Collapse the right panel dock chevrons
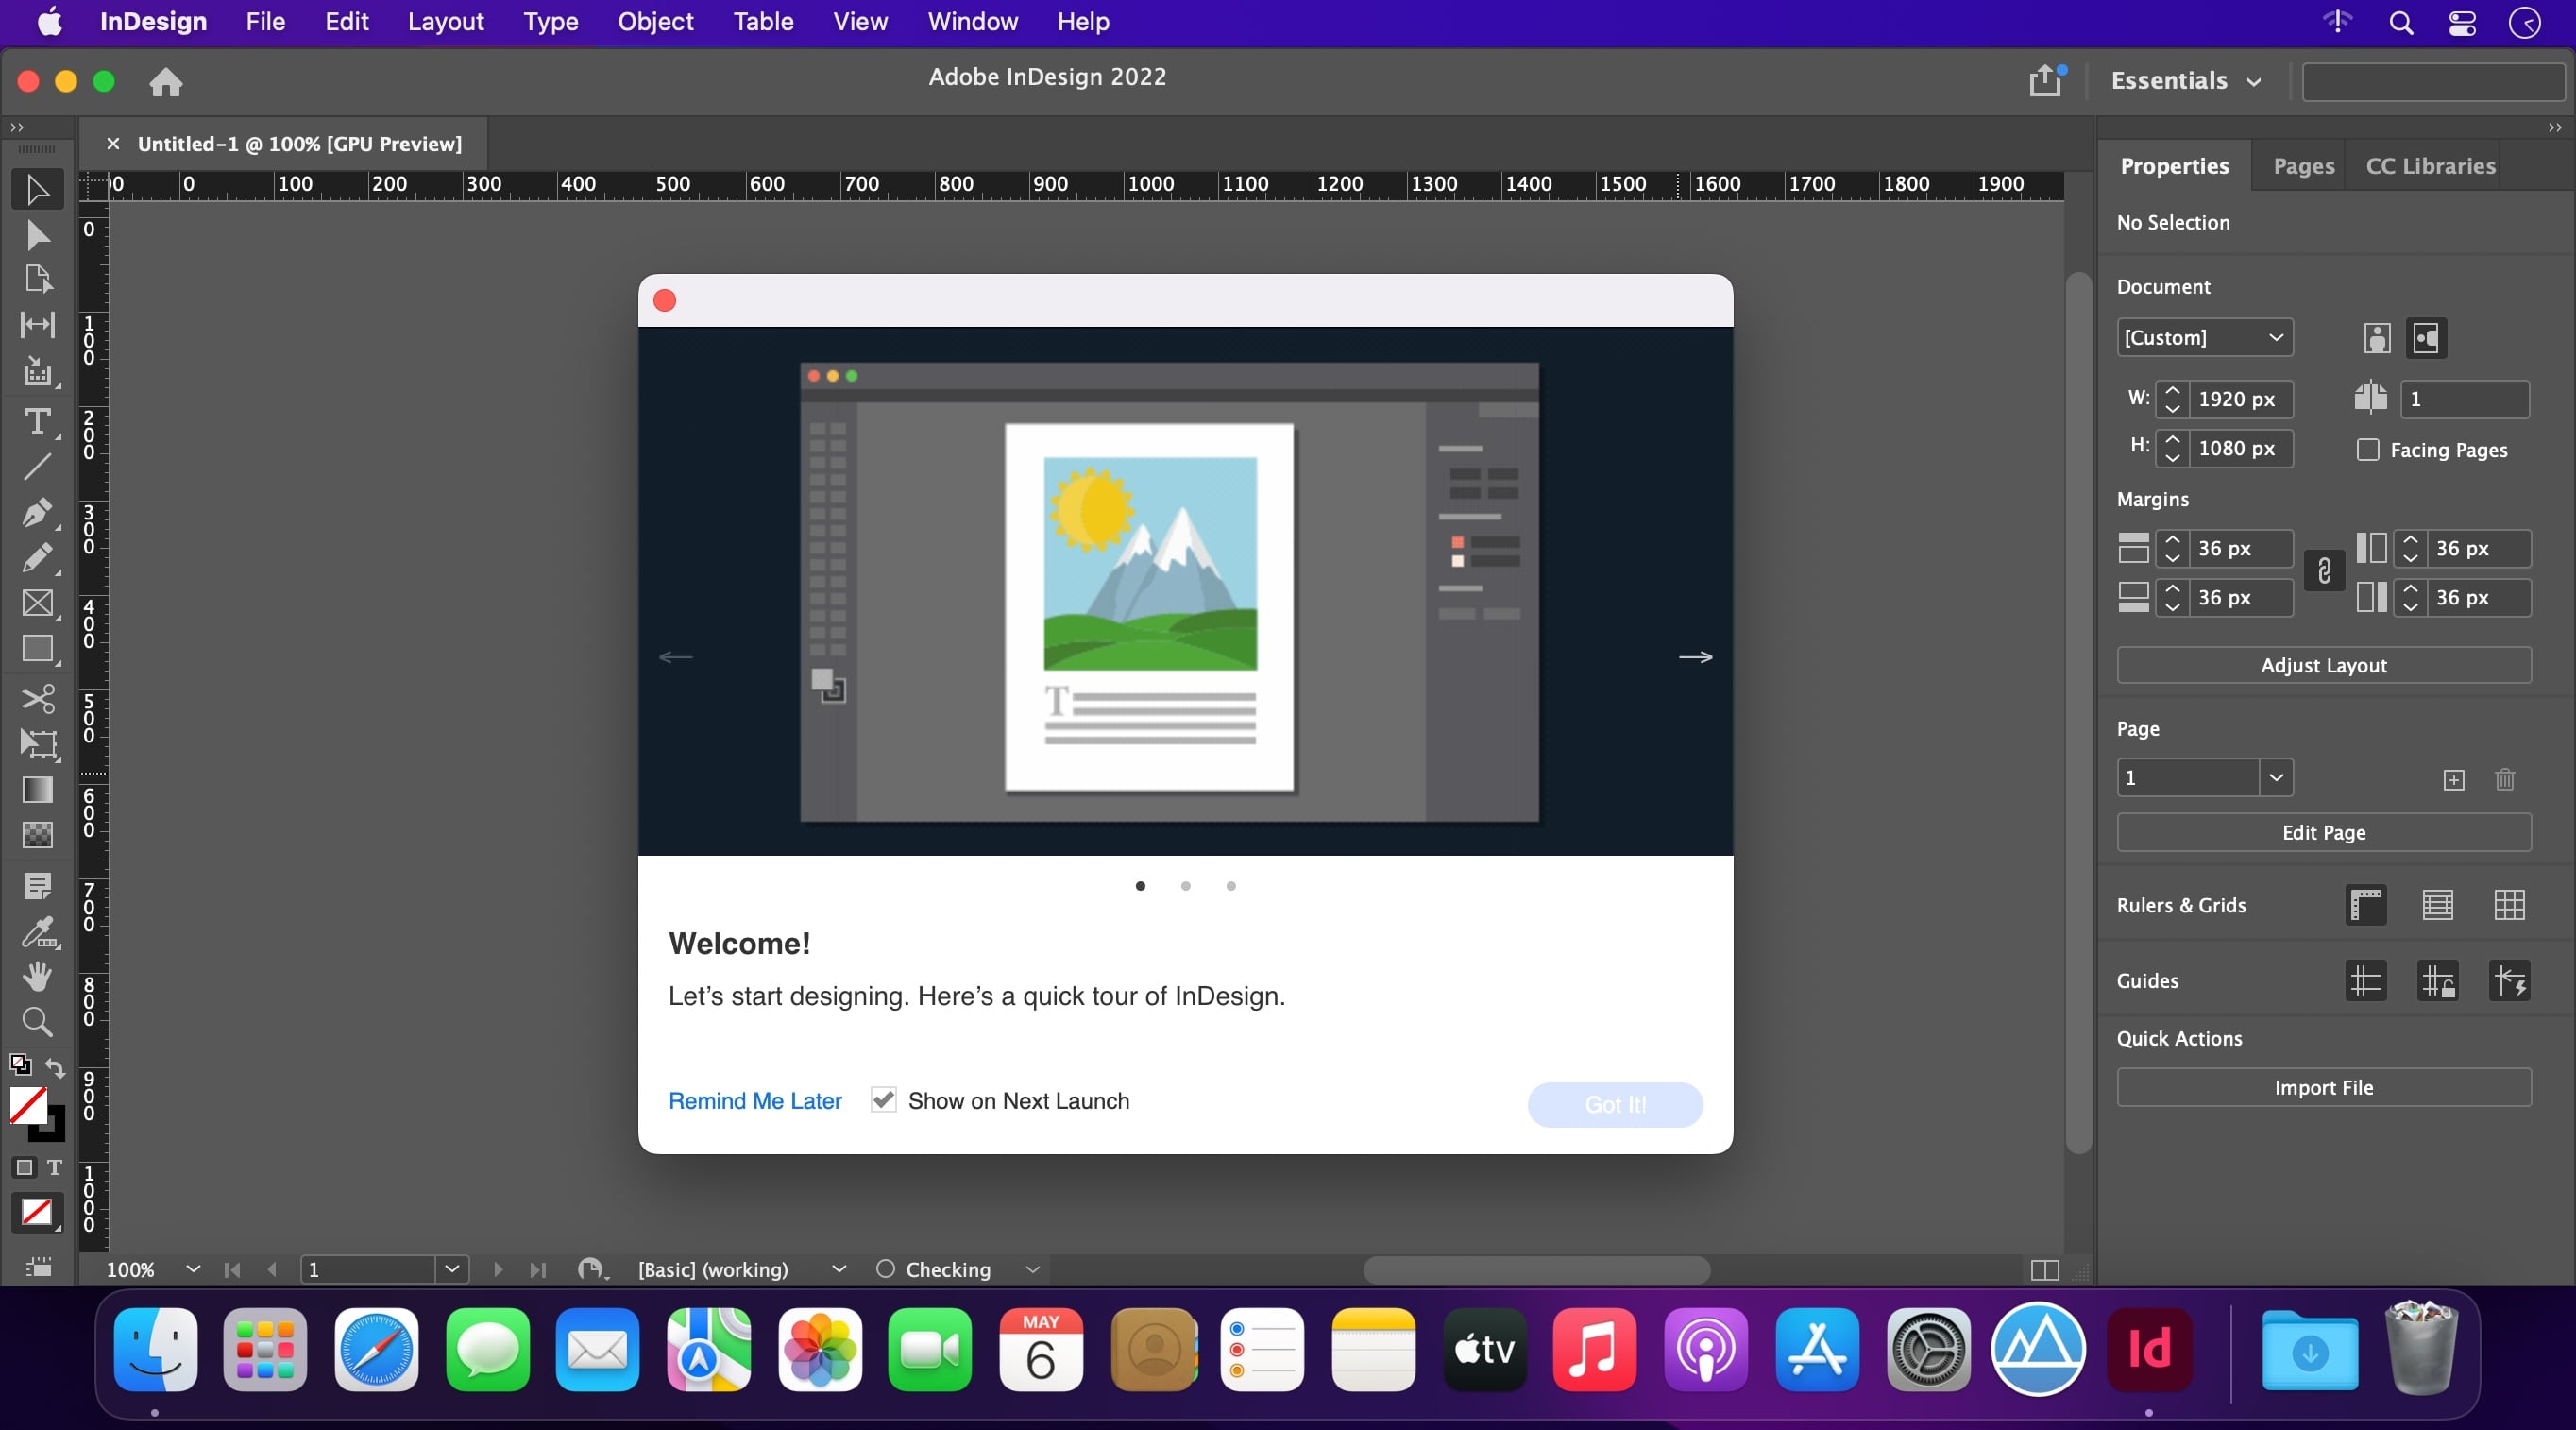Image resolution: width=2576 pixels, height=1430 pixels. click(x=2555, y=127)
